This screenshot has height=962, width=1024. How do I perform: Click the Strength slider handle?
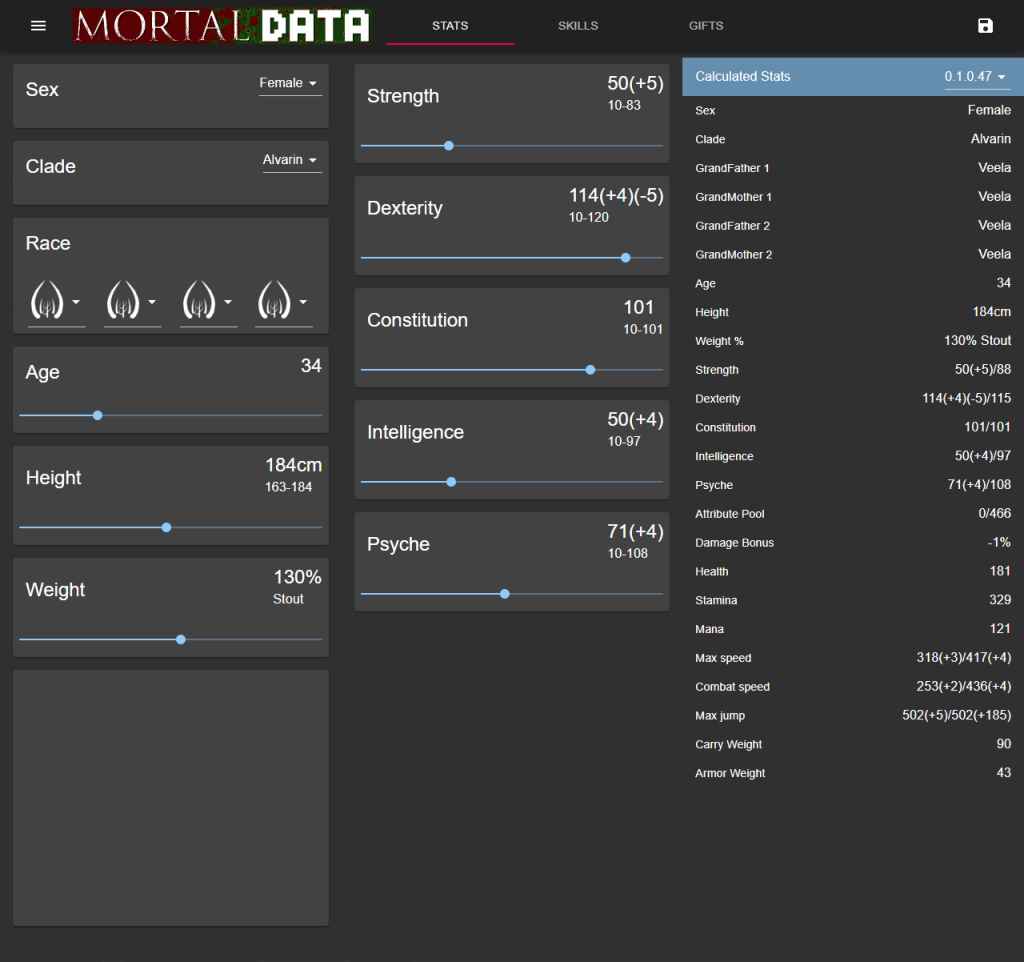pos(449,146)
